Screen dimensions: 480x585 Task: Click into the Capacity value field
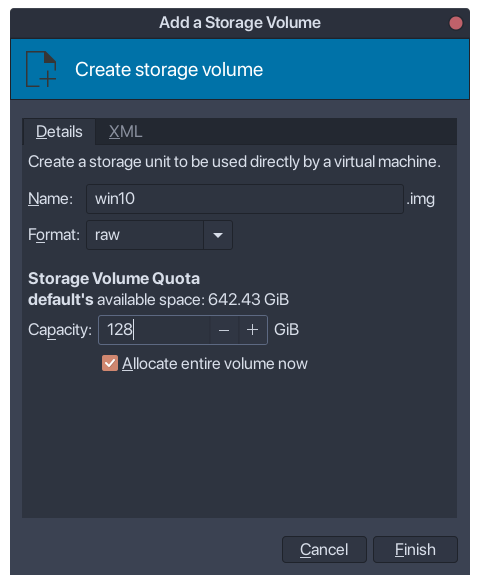155,330
